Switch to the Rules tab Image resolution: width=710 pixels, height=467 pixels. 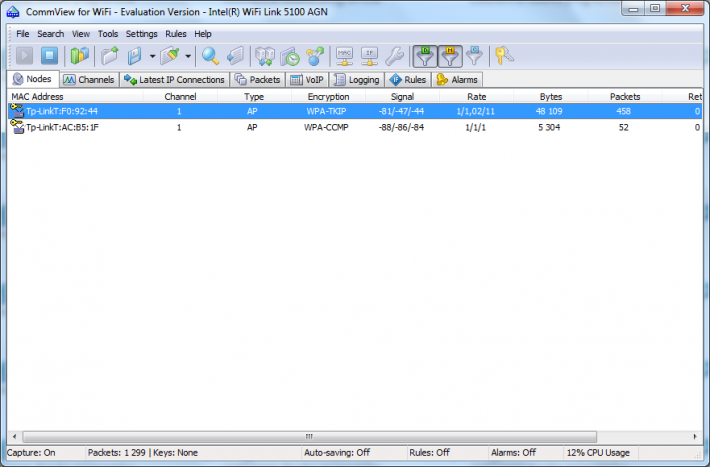click(408, 80)
